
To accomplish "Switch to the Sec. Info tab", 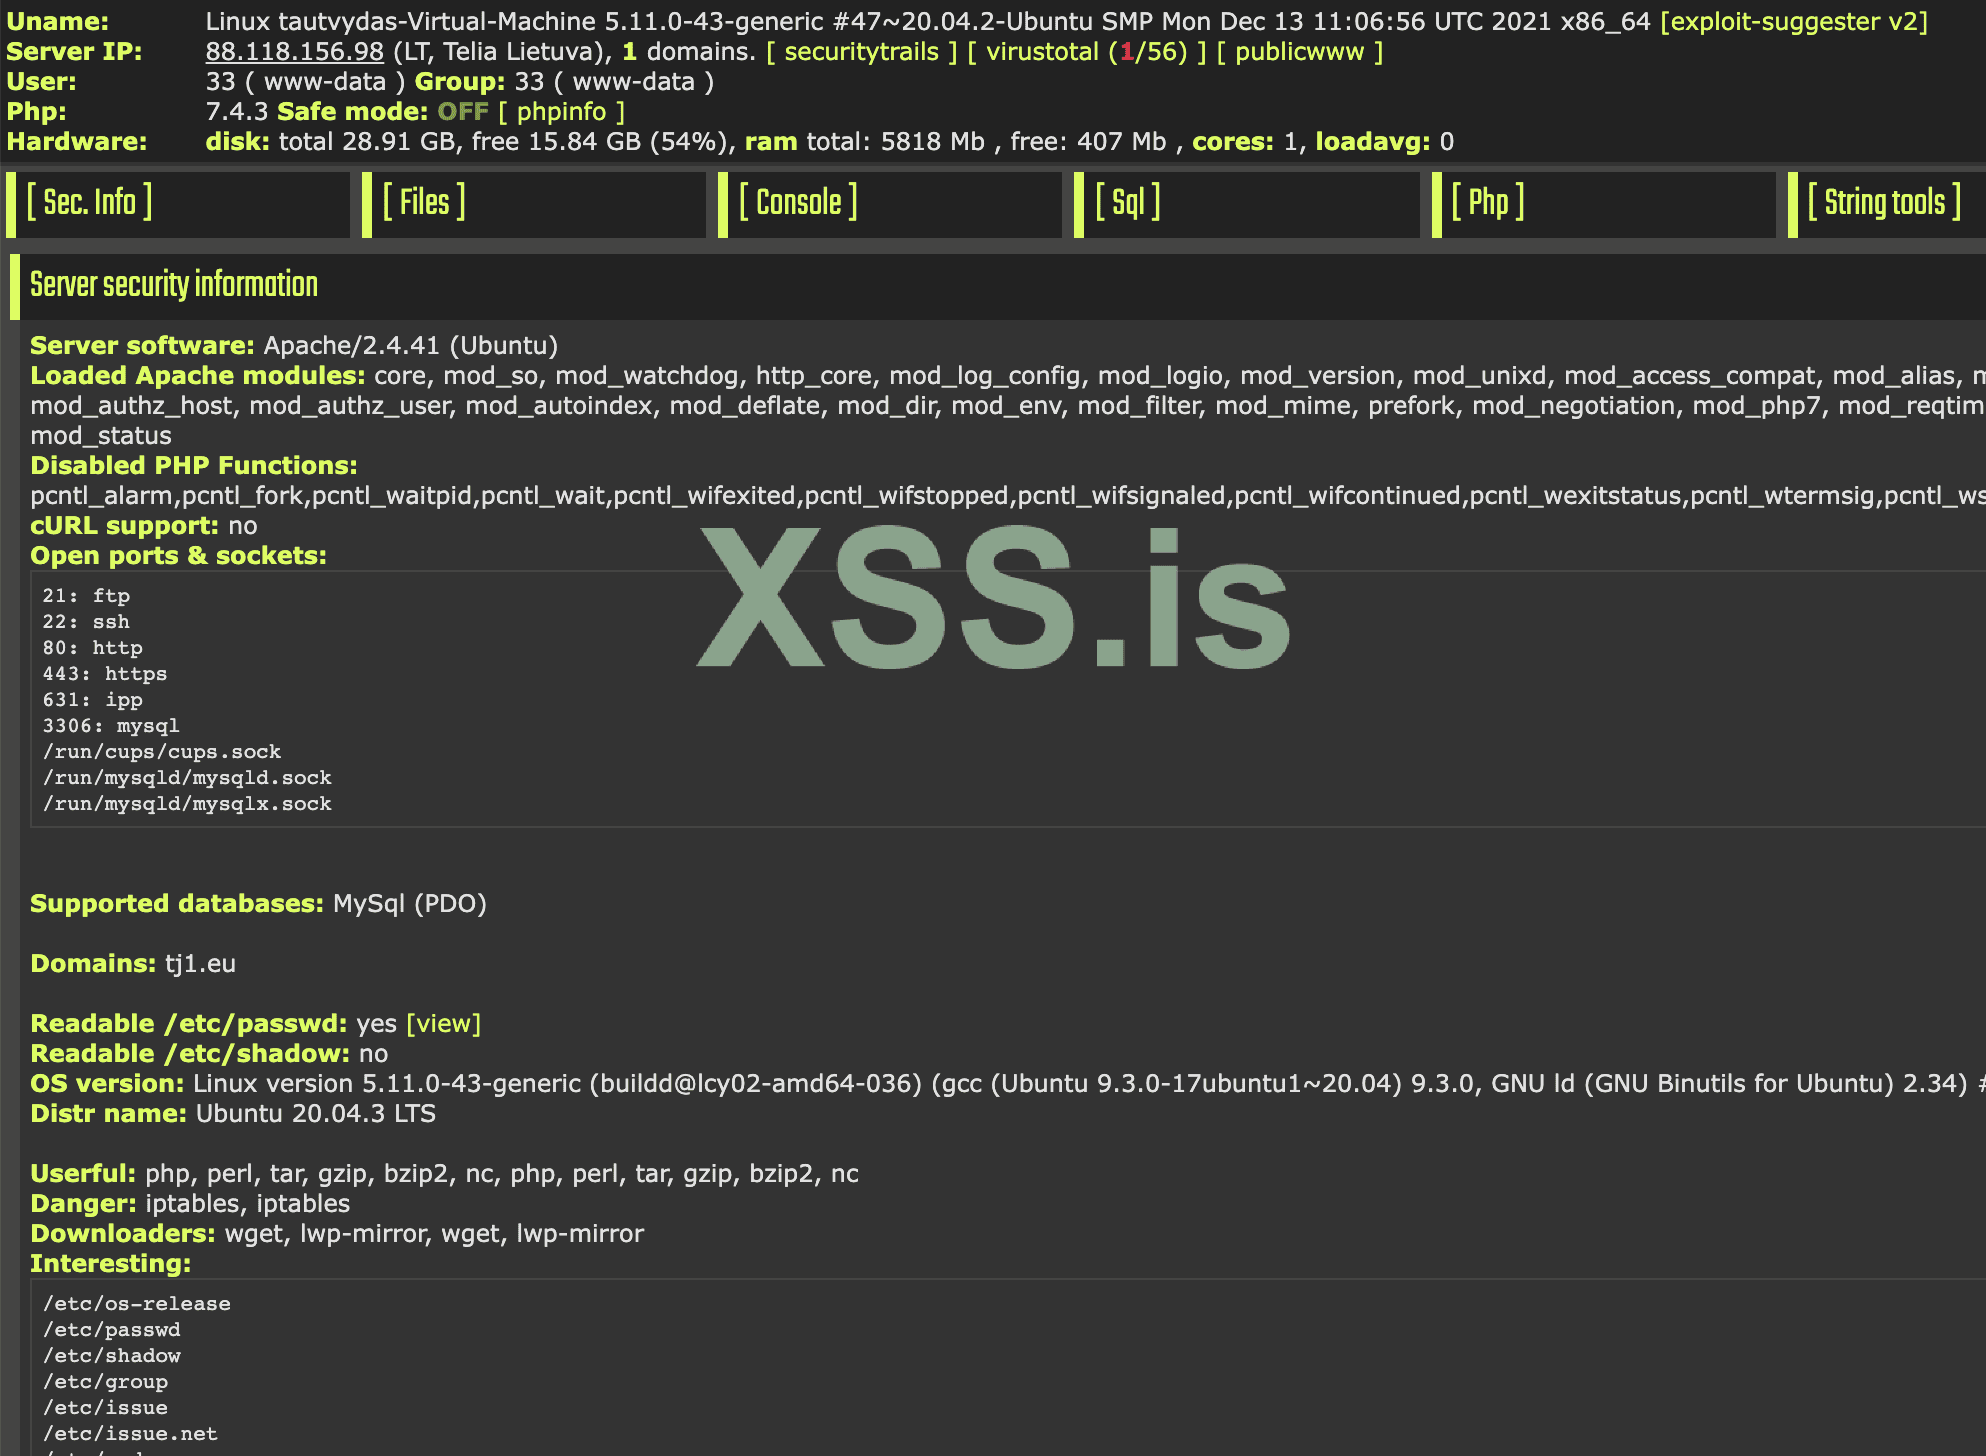I will pos(89,203).
